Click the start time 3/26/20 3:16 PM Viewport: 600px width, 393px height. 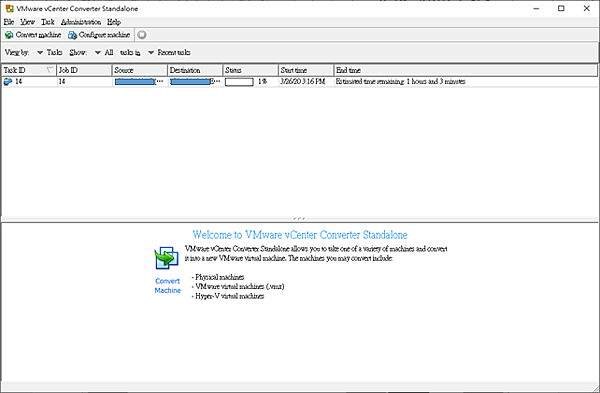(303, 82)
